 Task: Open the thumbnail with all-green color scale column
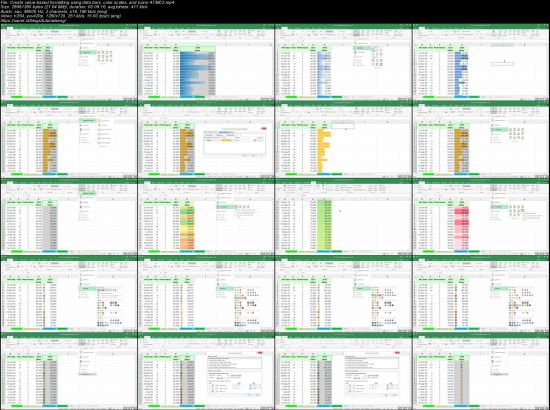tap(343, 216)
